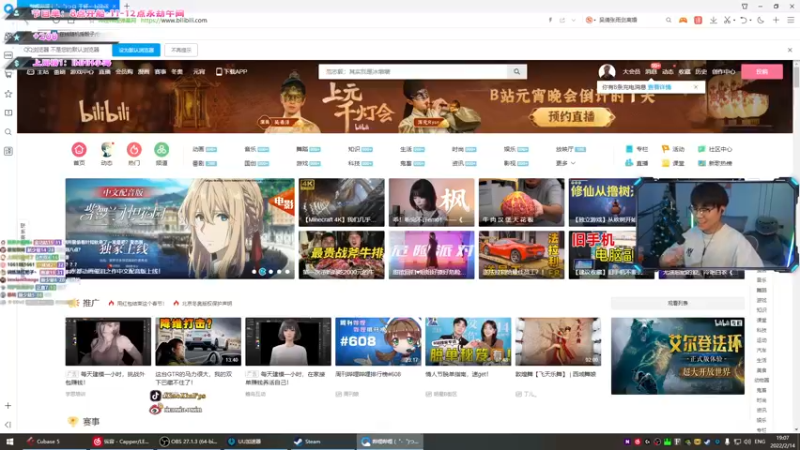
Task: Click the address bar search magnifier
Action: click(x=668, y=20)
